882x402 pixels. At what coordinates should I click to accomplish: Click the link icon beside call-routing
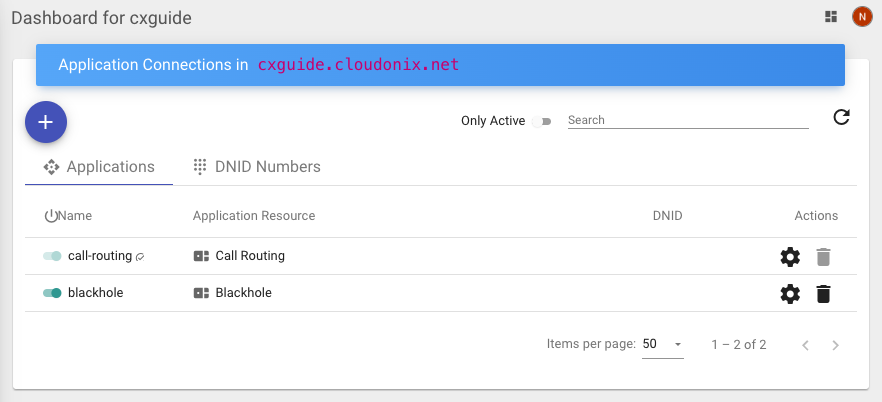click(140, 257)
